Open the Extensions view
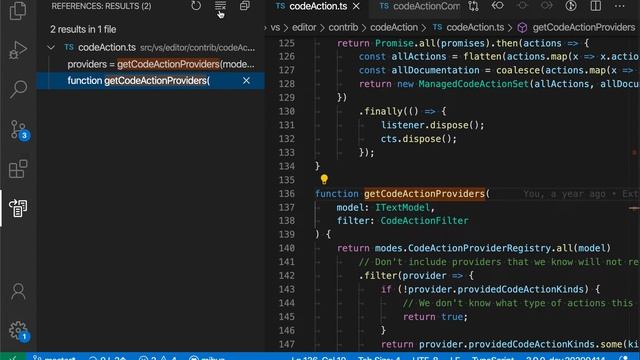The width and height of the screenshot is (640, 360). click(18, 169)
